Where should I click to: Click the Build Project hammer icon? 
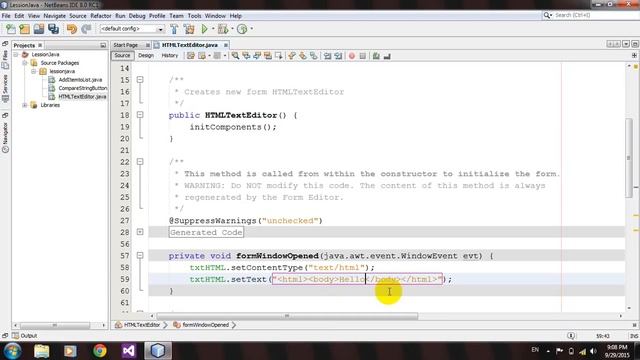pos(174,29)
